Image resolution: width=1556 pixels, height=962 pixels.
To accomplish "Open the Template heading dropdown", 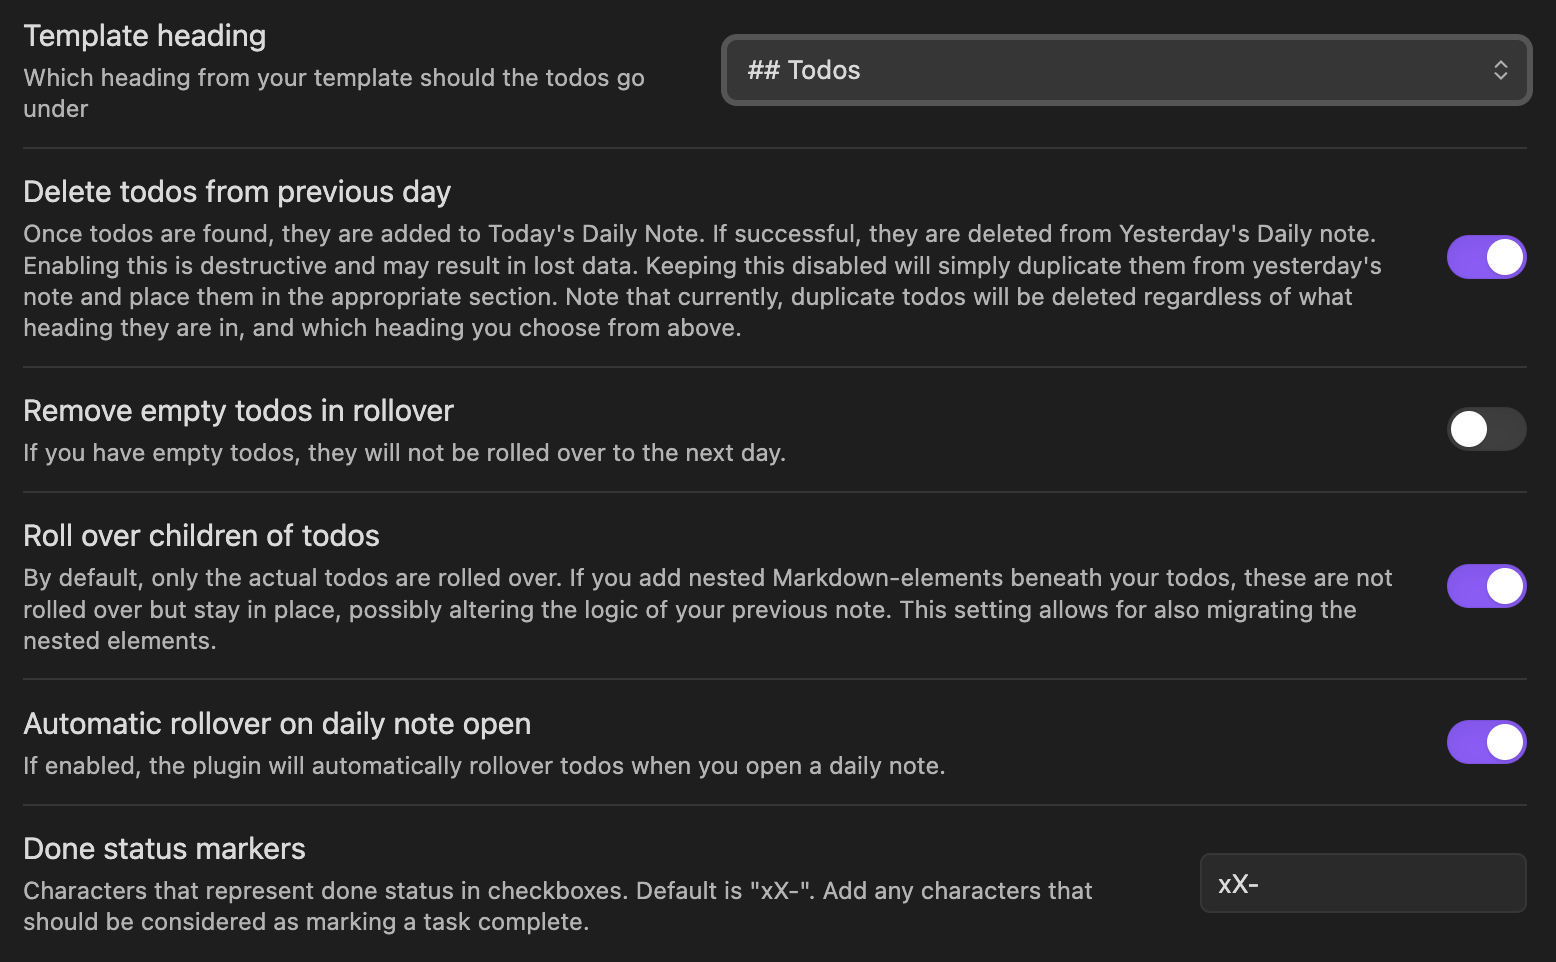I will coord(1126,70).
